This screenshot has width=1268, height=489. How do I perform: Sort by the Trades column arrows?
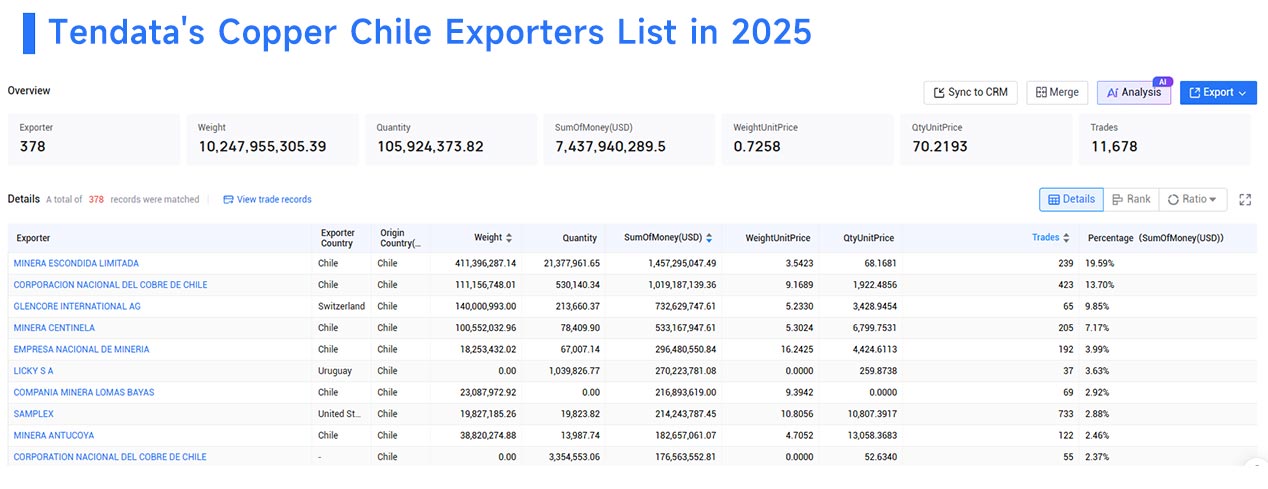(1067, 238)
